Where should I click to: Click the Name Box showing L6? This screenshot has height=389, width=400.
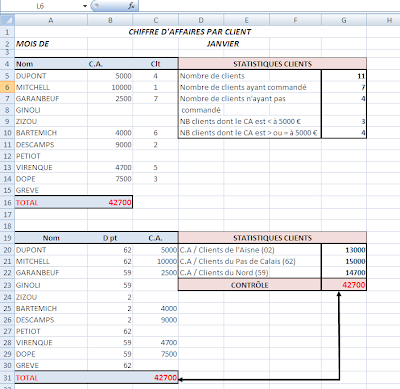[41, 6]
